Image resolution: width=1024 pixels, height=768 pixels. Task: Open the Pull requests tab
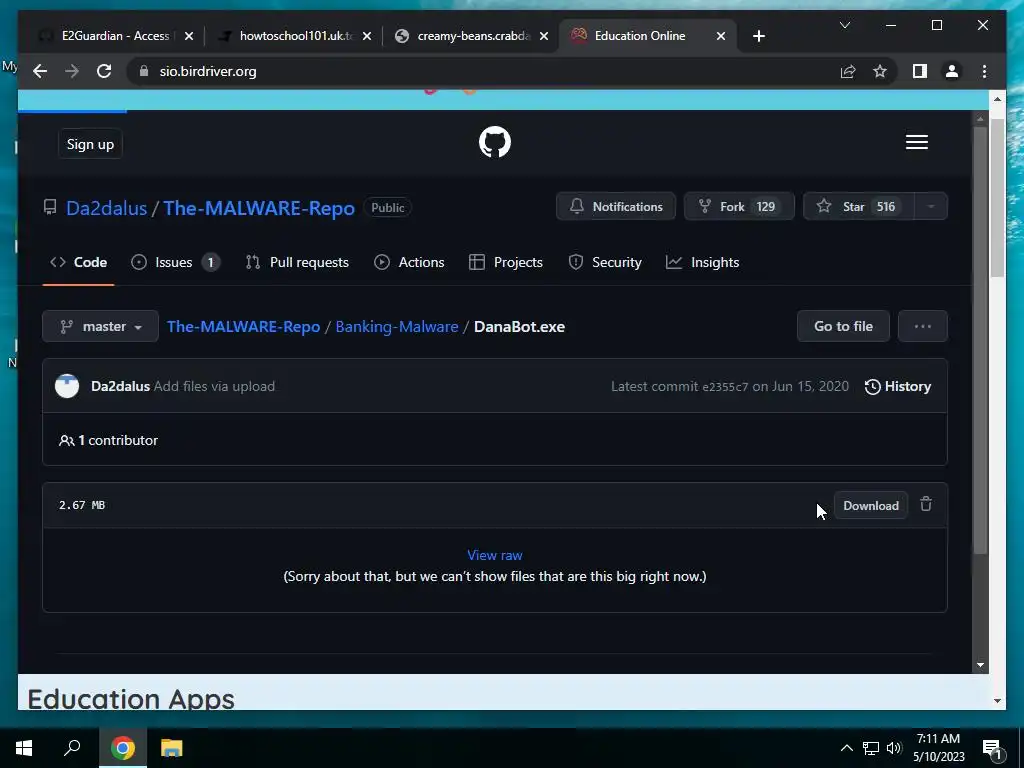(x=297, y=262)
